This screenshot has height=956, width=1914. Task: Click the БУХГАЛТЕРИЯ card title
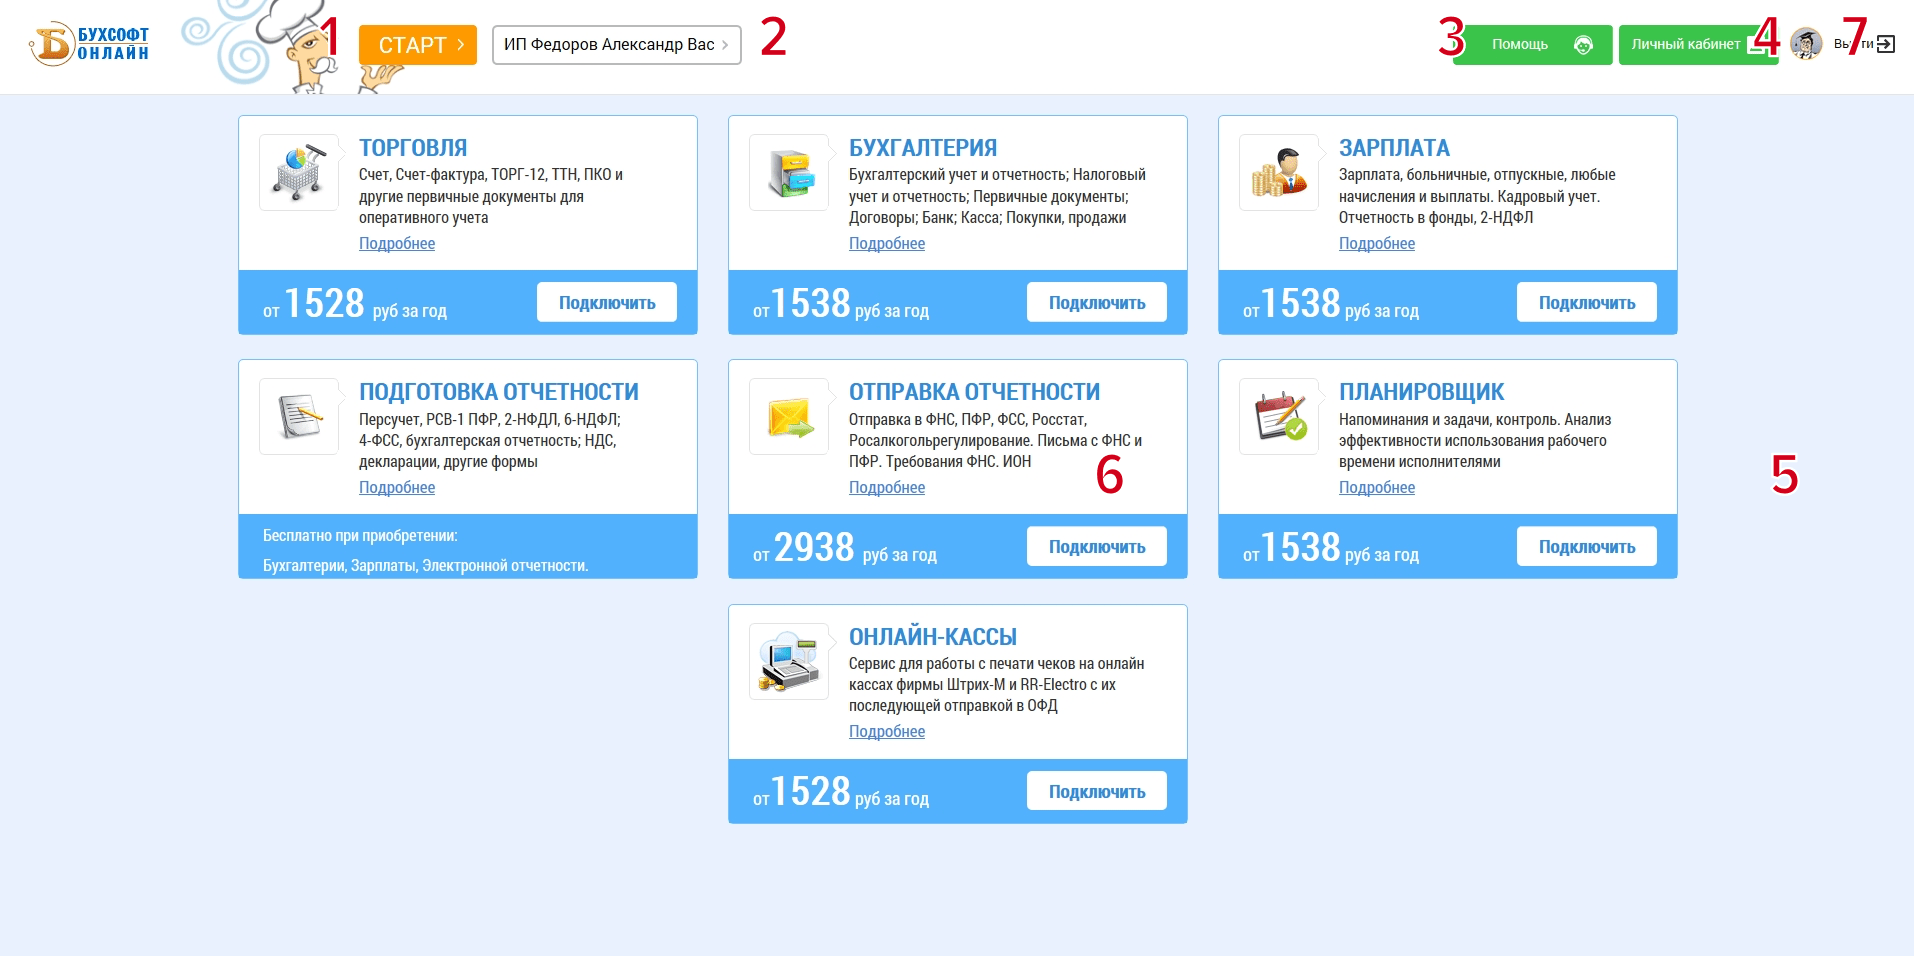click(x=923, y=148)
